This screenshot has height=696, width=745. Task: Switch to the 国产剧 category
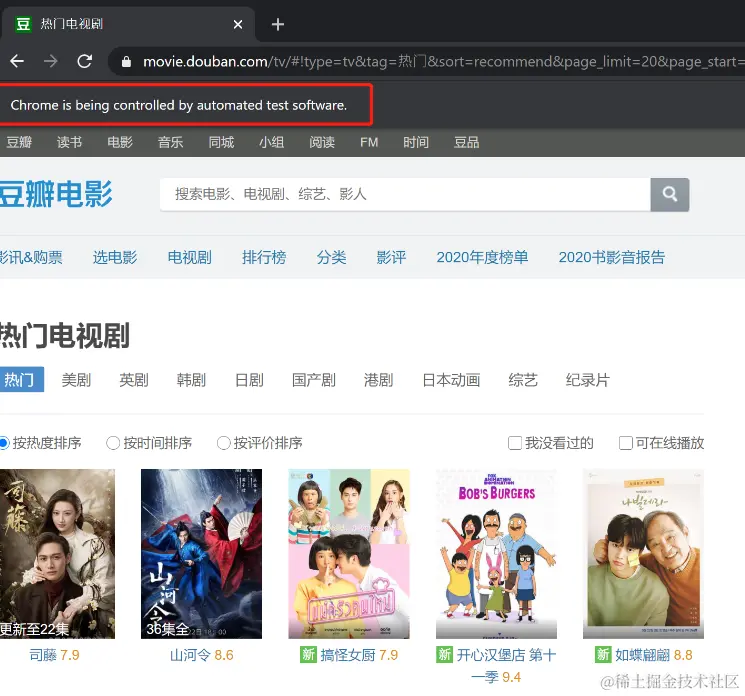click(x=314, y=380)
